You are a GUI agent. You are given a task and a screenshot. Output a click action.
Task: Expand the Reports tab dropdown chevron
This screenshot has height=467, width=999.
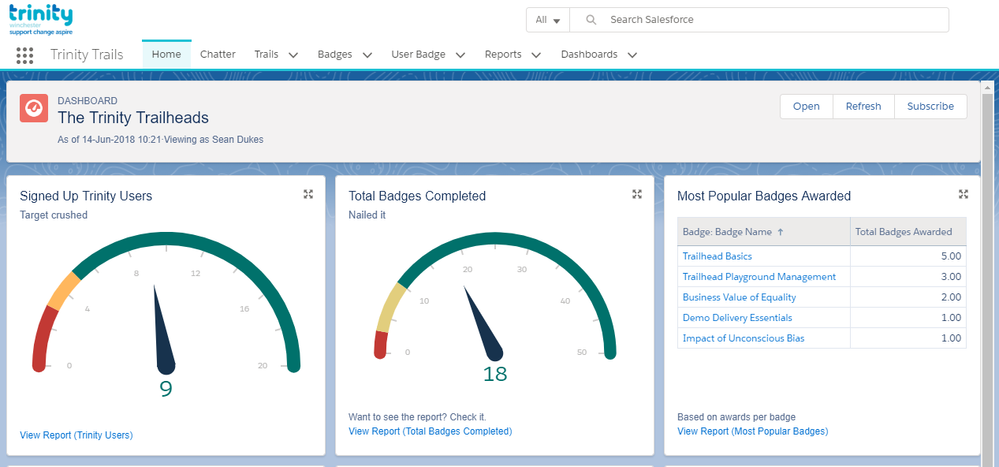536,55
